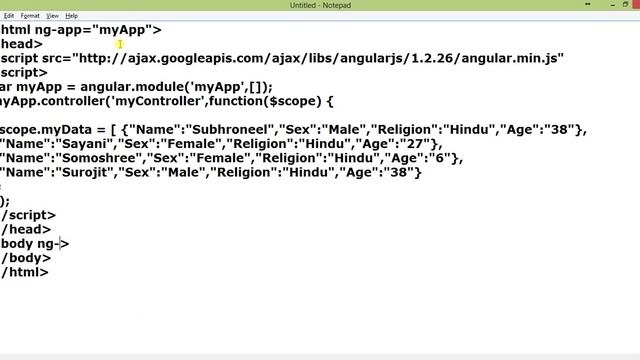This screenshot has height=360, width=640.
Task: Click on the name "Surojit"
Action: (84, 173)
